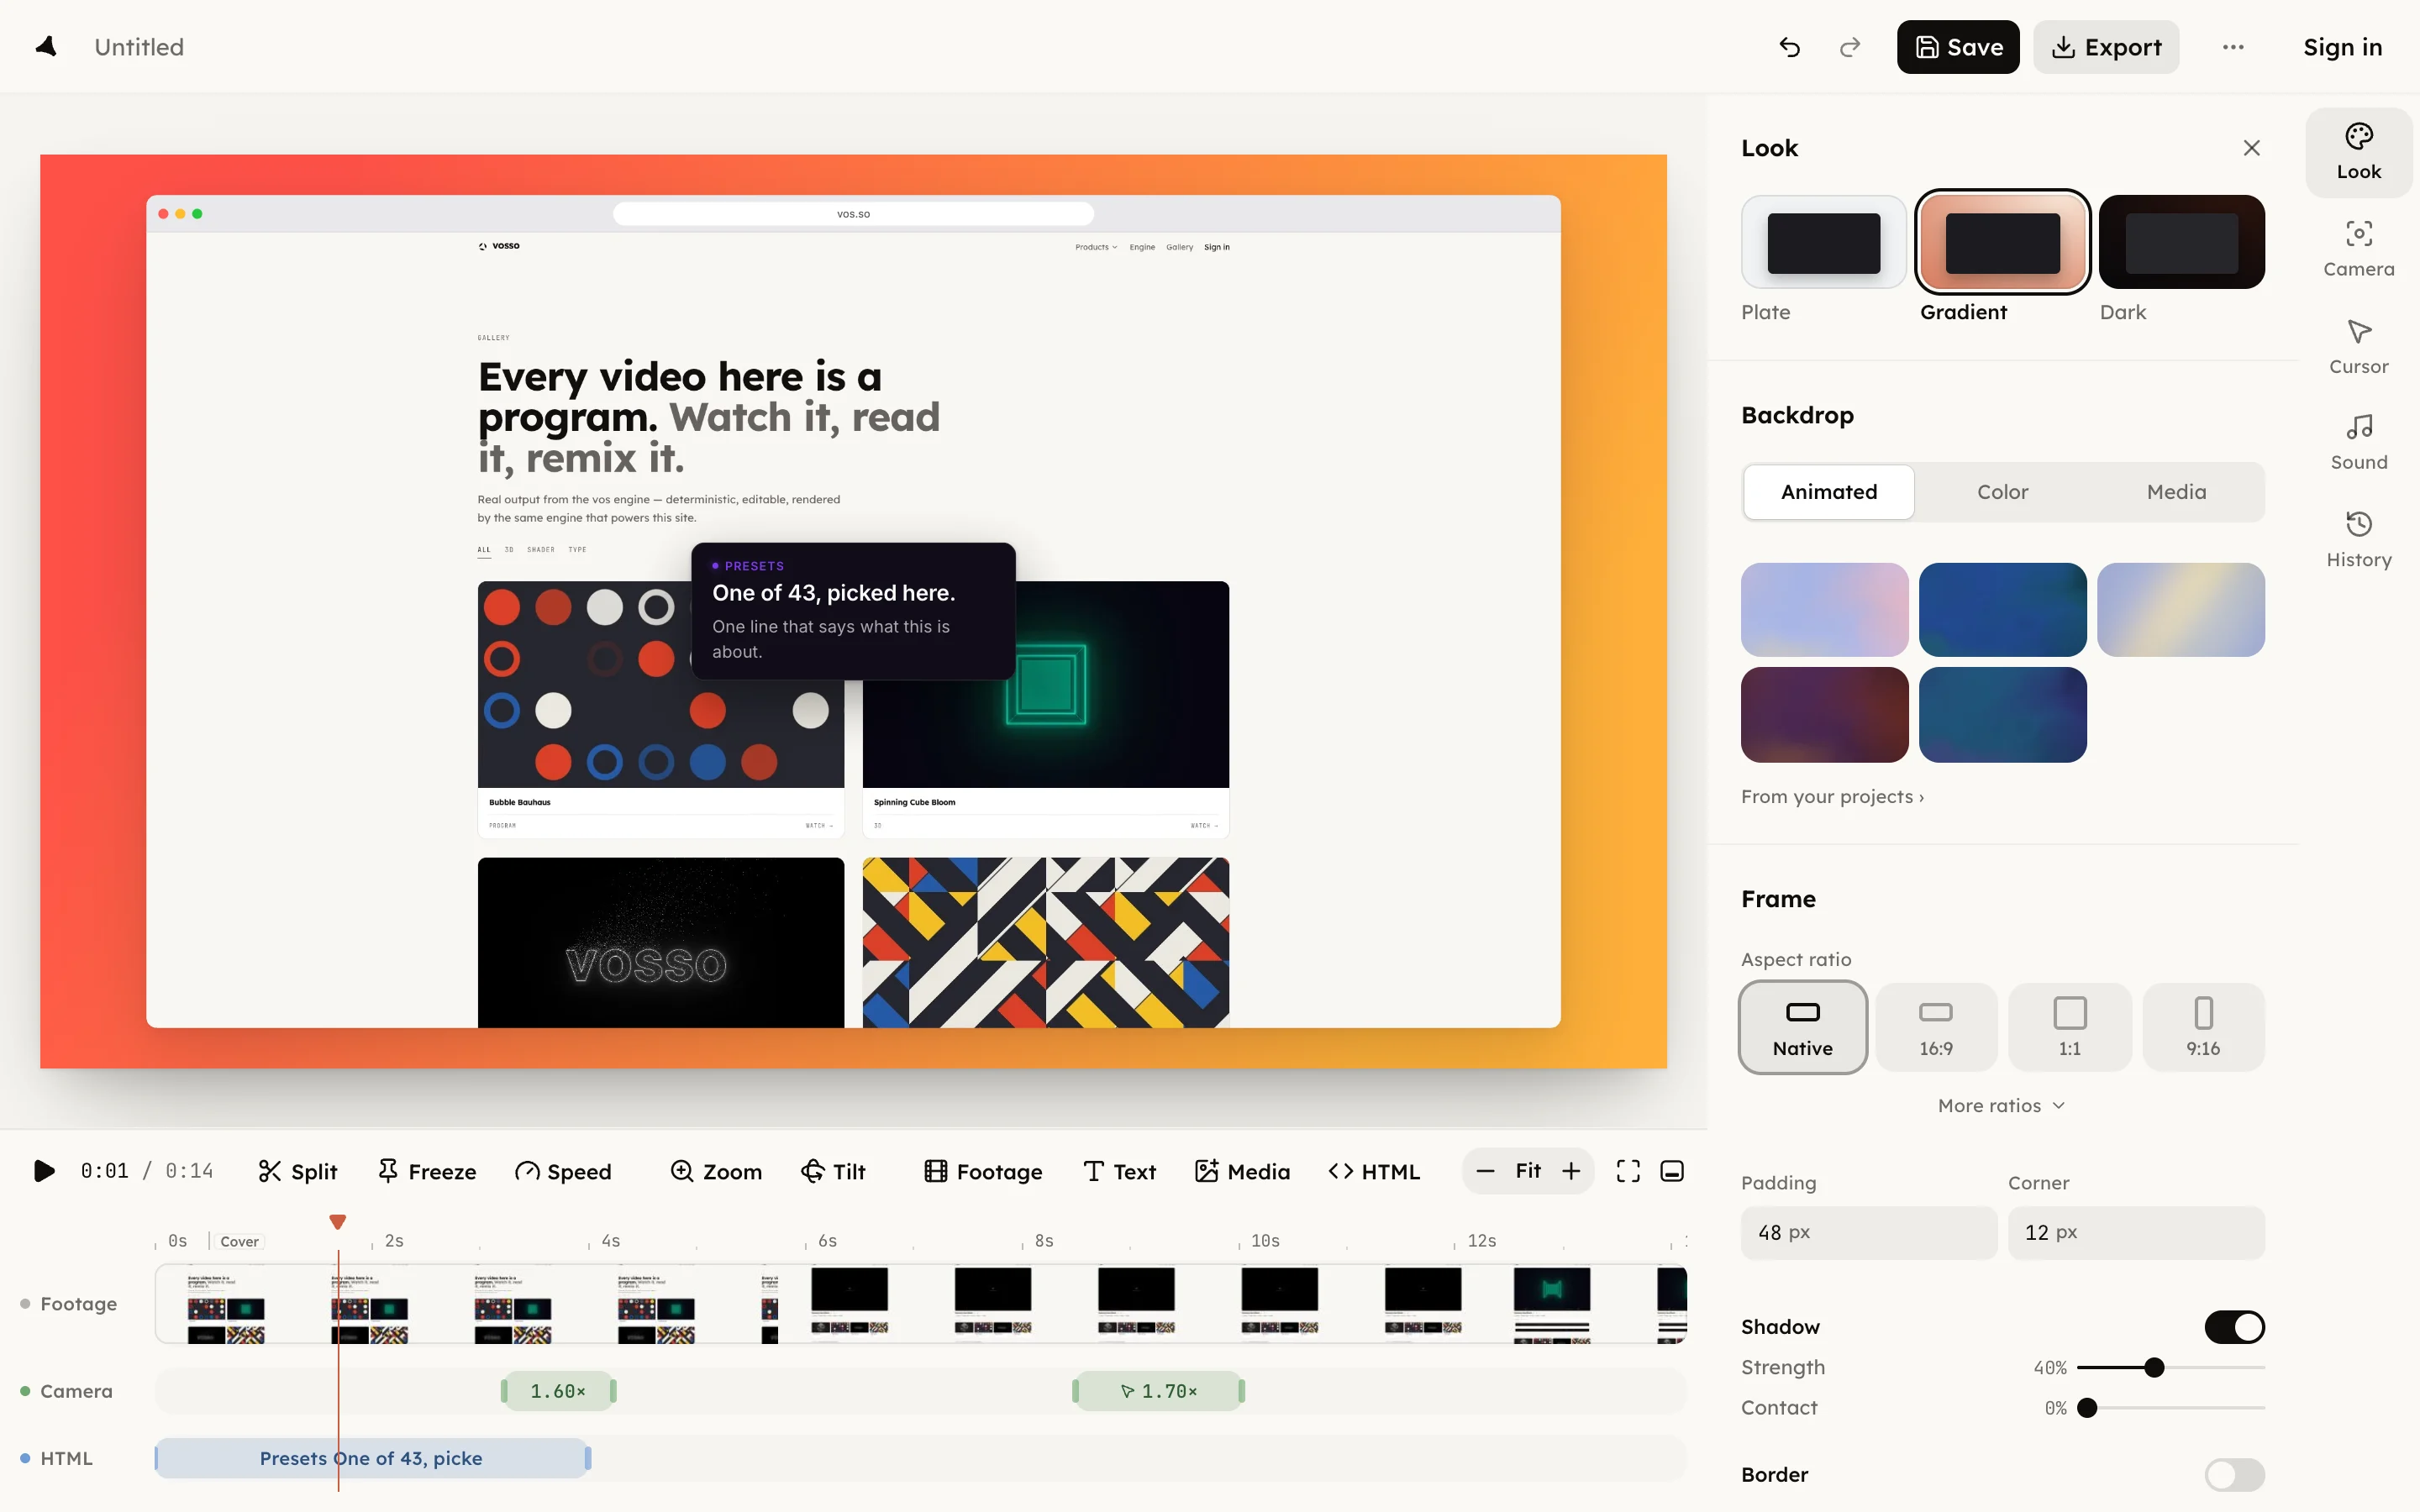Open the Camera panel in the sidebar
2420x1512 pixels.
click(2358, 249)
